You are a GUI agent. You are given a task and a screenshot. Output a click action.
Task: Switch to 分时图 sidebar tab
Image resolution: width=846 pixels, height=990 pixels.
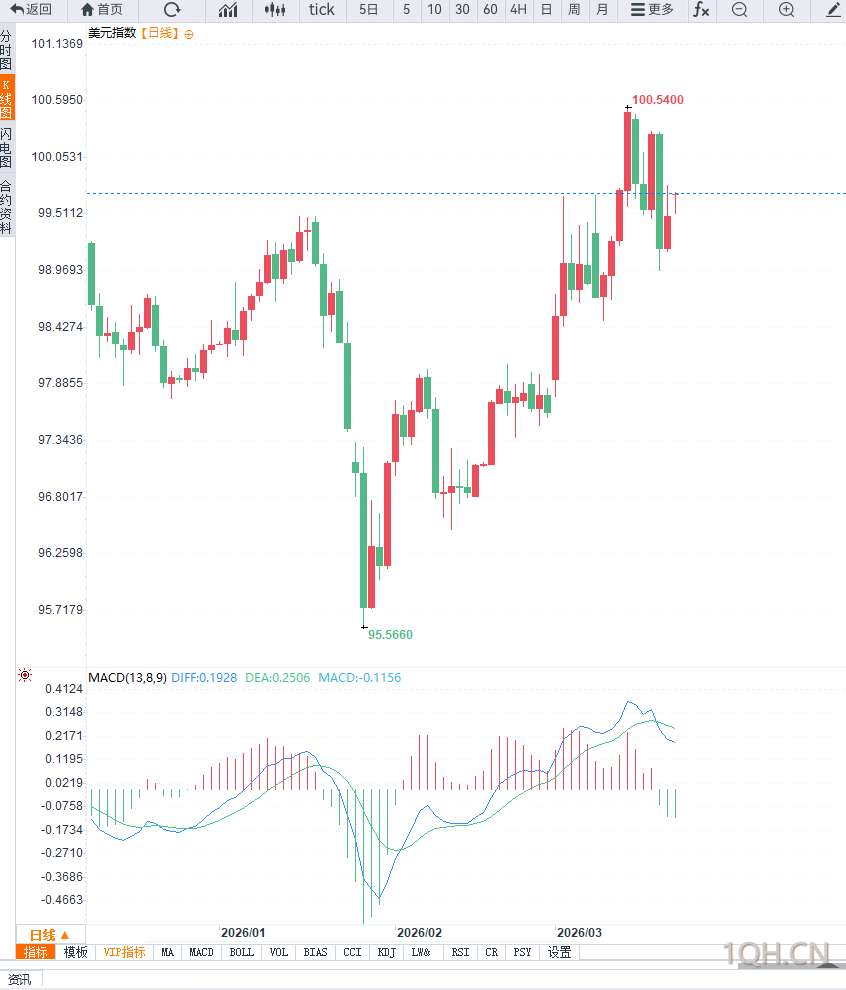[x=7, y=49]
